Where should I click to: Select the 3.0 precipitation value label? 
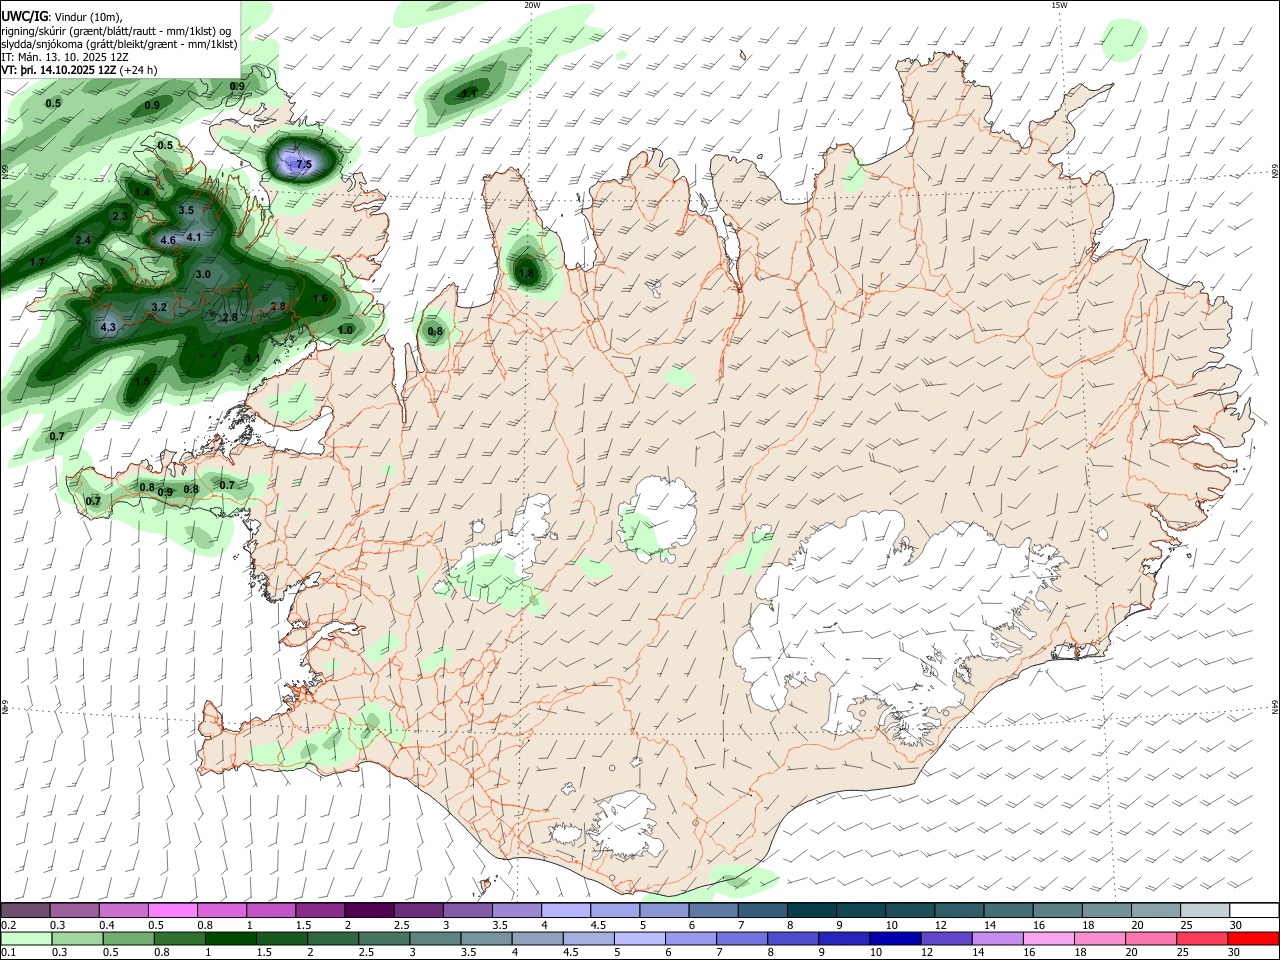click(x=203, y=274)
